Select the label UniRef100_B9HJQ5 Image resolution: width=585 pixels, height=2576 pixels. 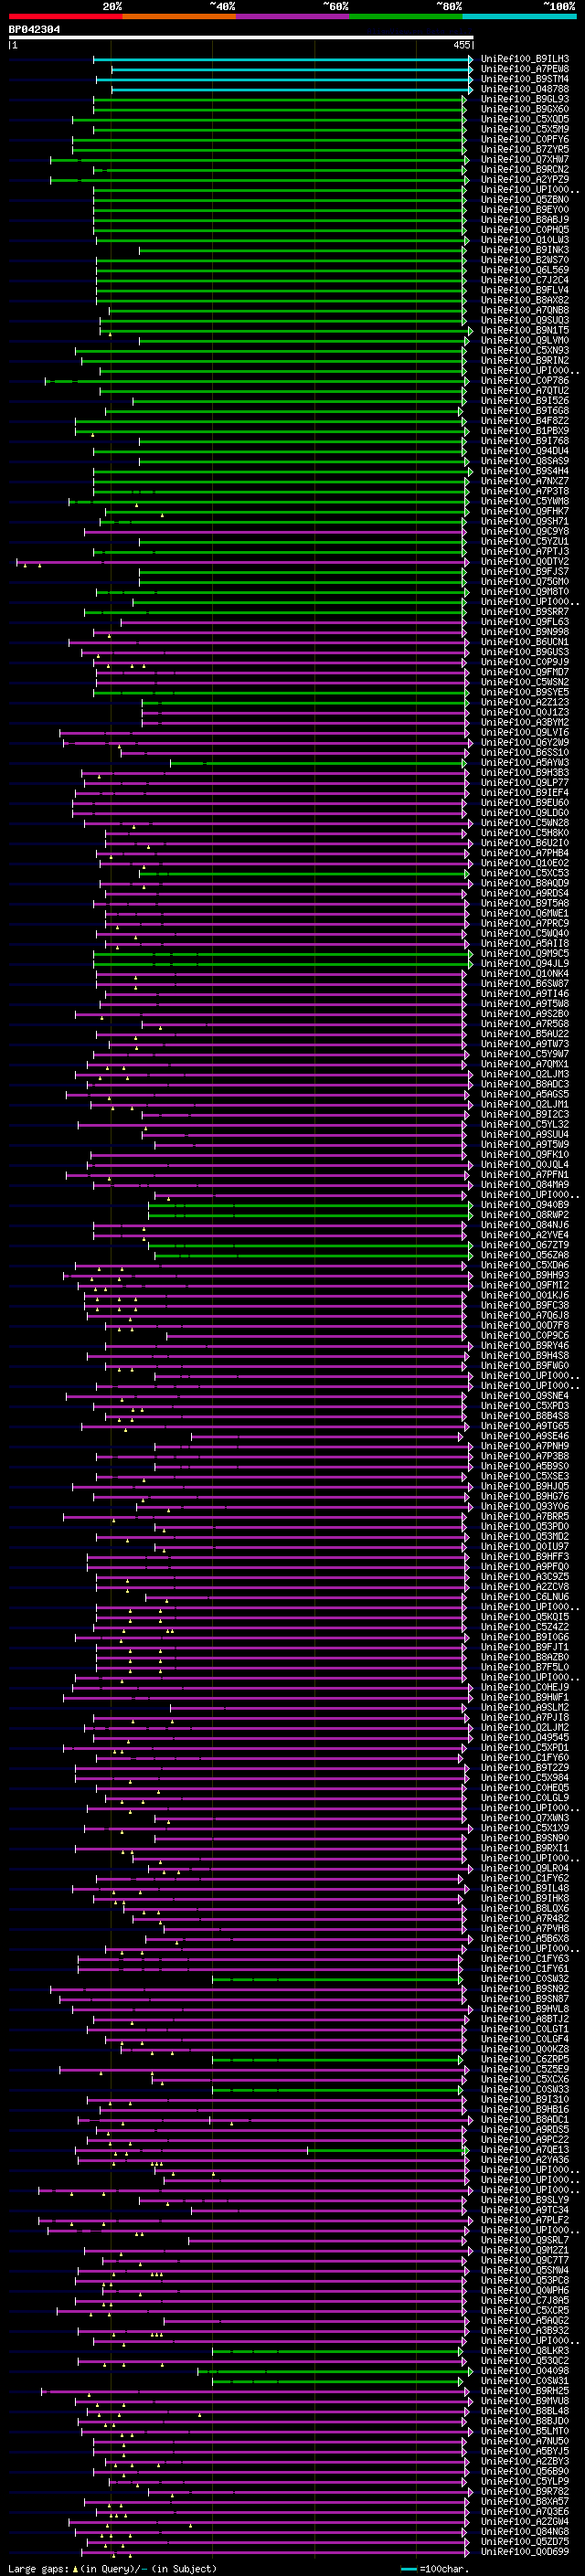click(x=525, y=1486)
